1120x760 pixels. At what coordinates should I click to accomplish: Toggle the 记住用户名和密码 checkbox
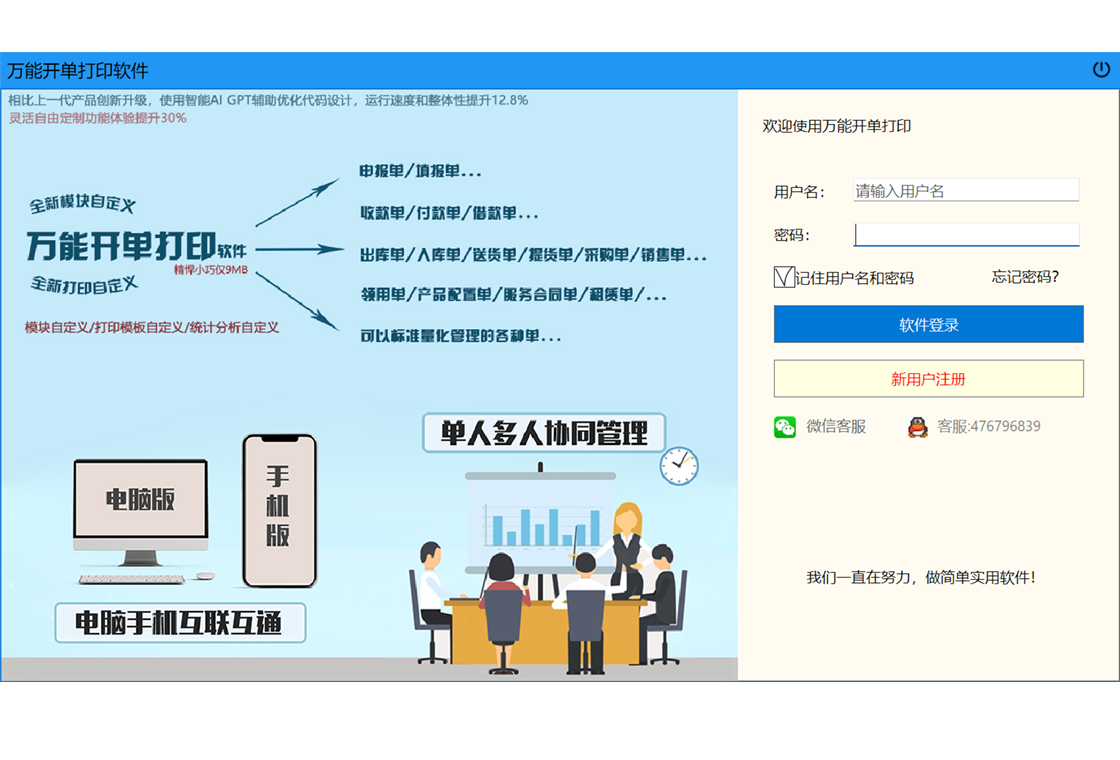[x=784, y=277]
